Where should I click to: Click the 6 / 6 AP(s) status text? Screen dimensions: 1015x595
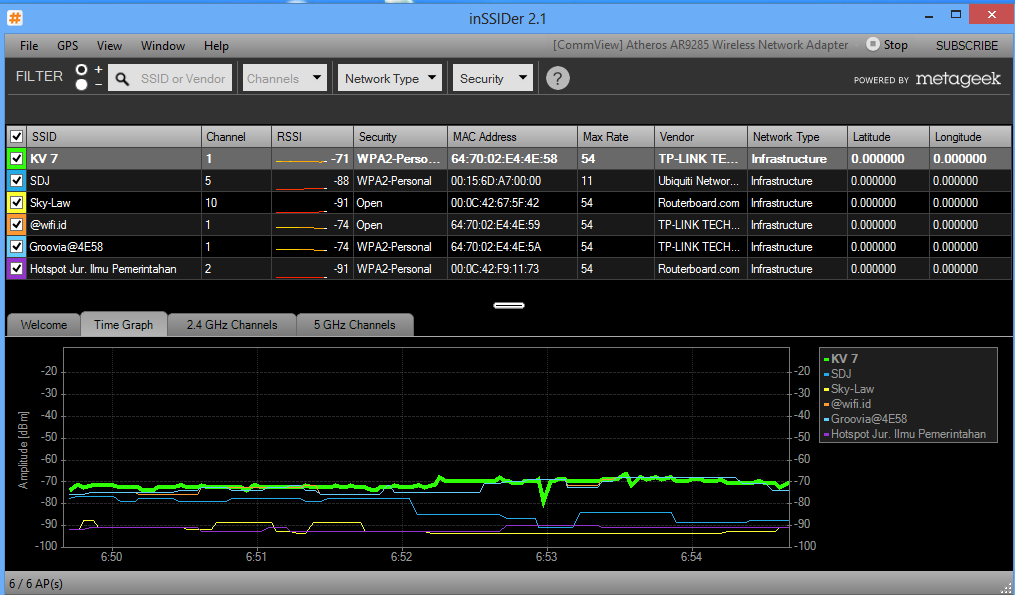pos(36,583)
